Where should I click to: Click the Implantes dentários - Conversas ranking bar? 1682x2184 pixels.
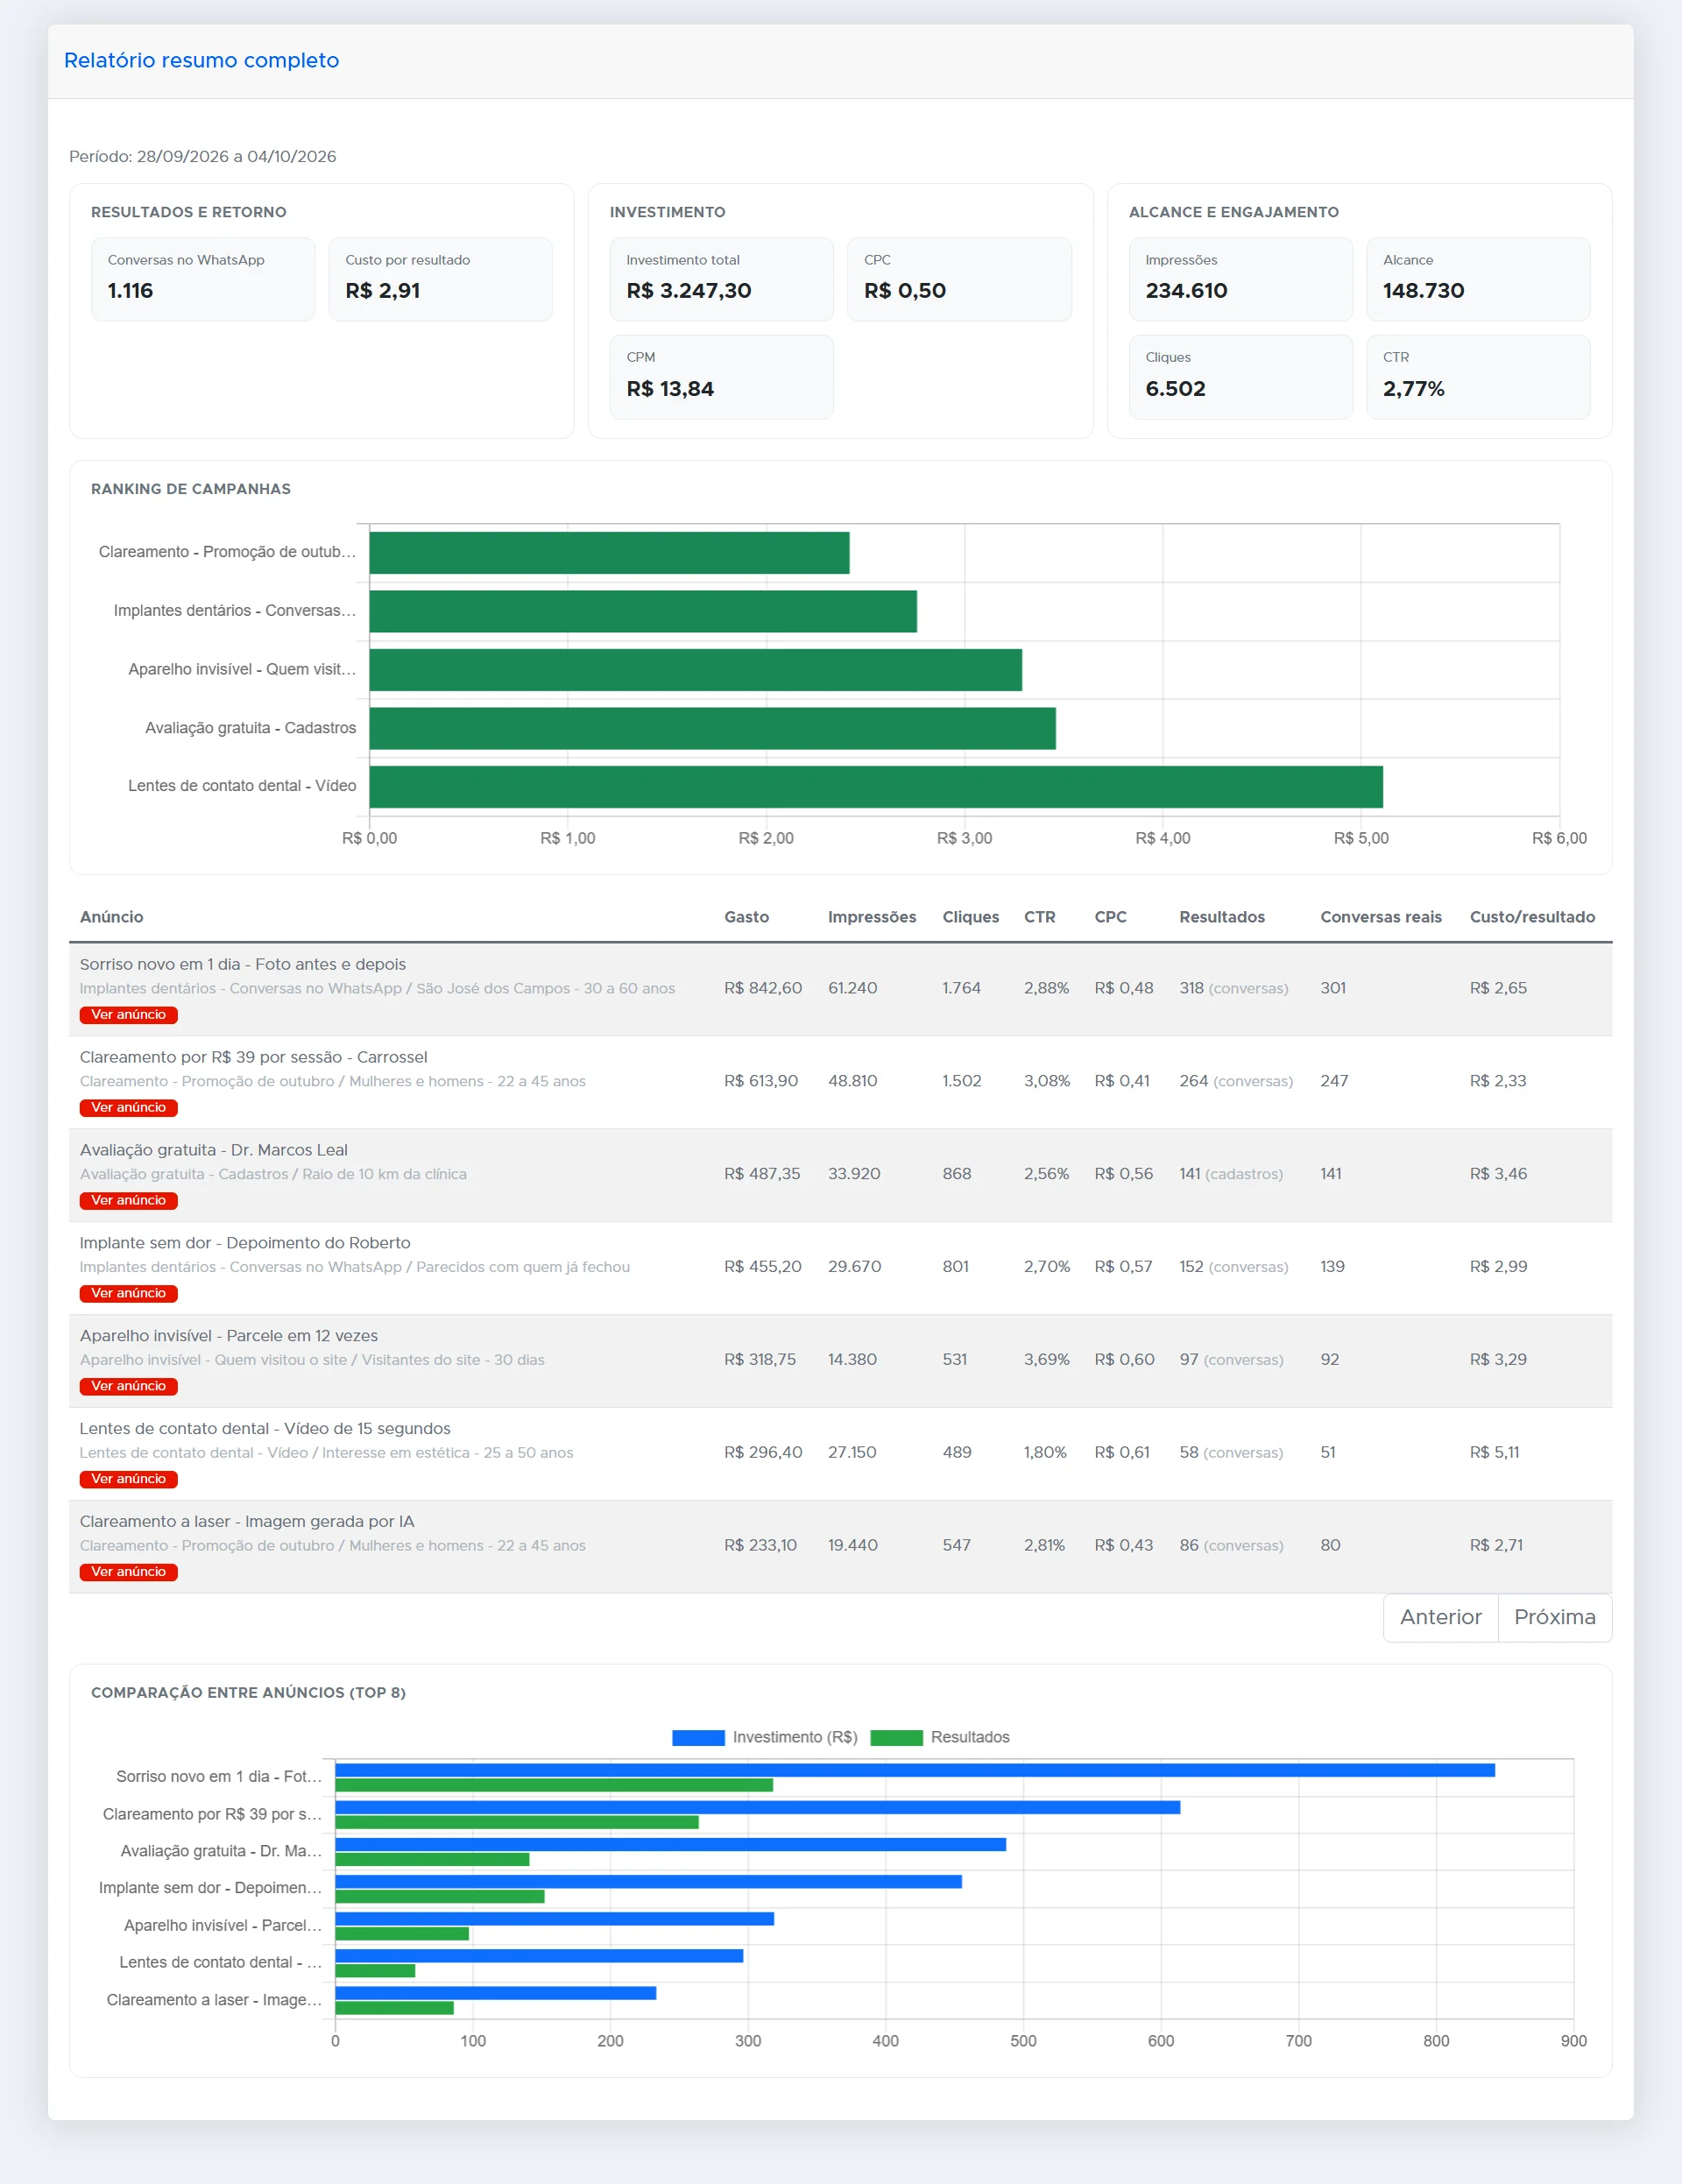point(643,611)
